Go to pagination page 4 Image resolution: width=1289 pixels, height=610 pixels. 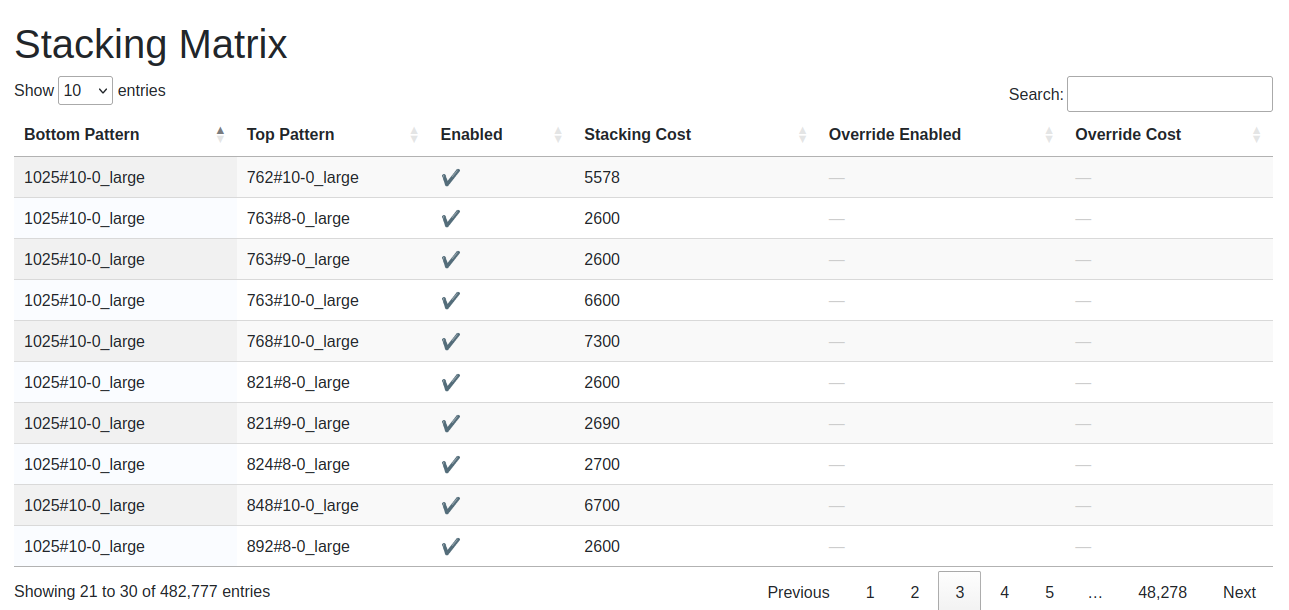pyautogui.click(x=1005, y=592)
